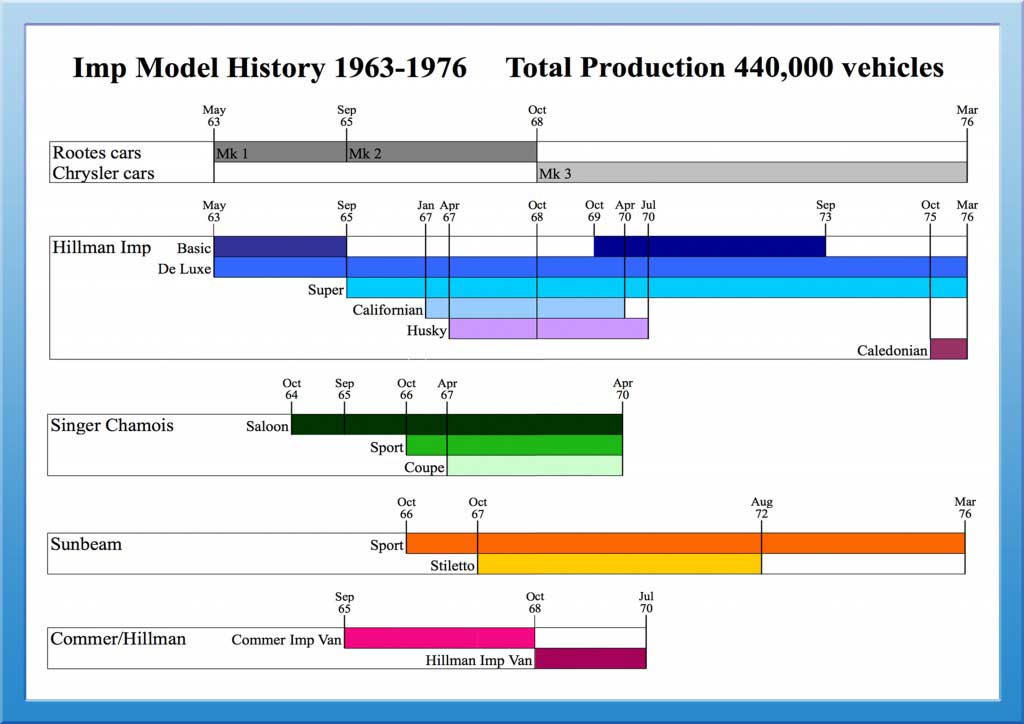Select the "Hillman Imp" section label
Image resolution: width=1024 pixels, height=724 pixels.
(101, 247)
